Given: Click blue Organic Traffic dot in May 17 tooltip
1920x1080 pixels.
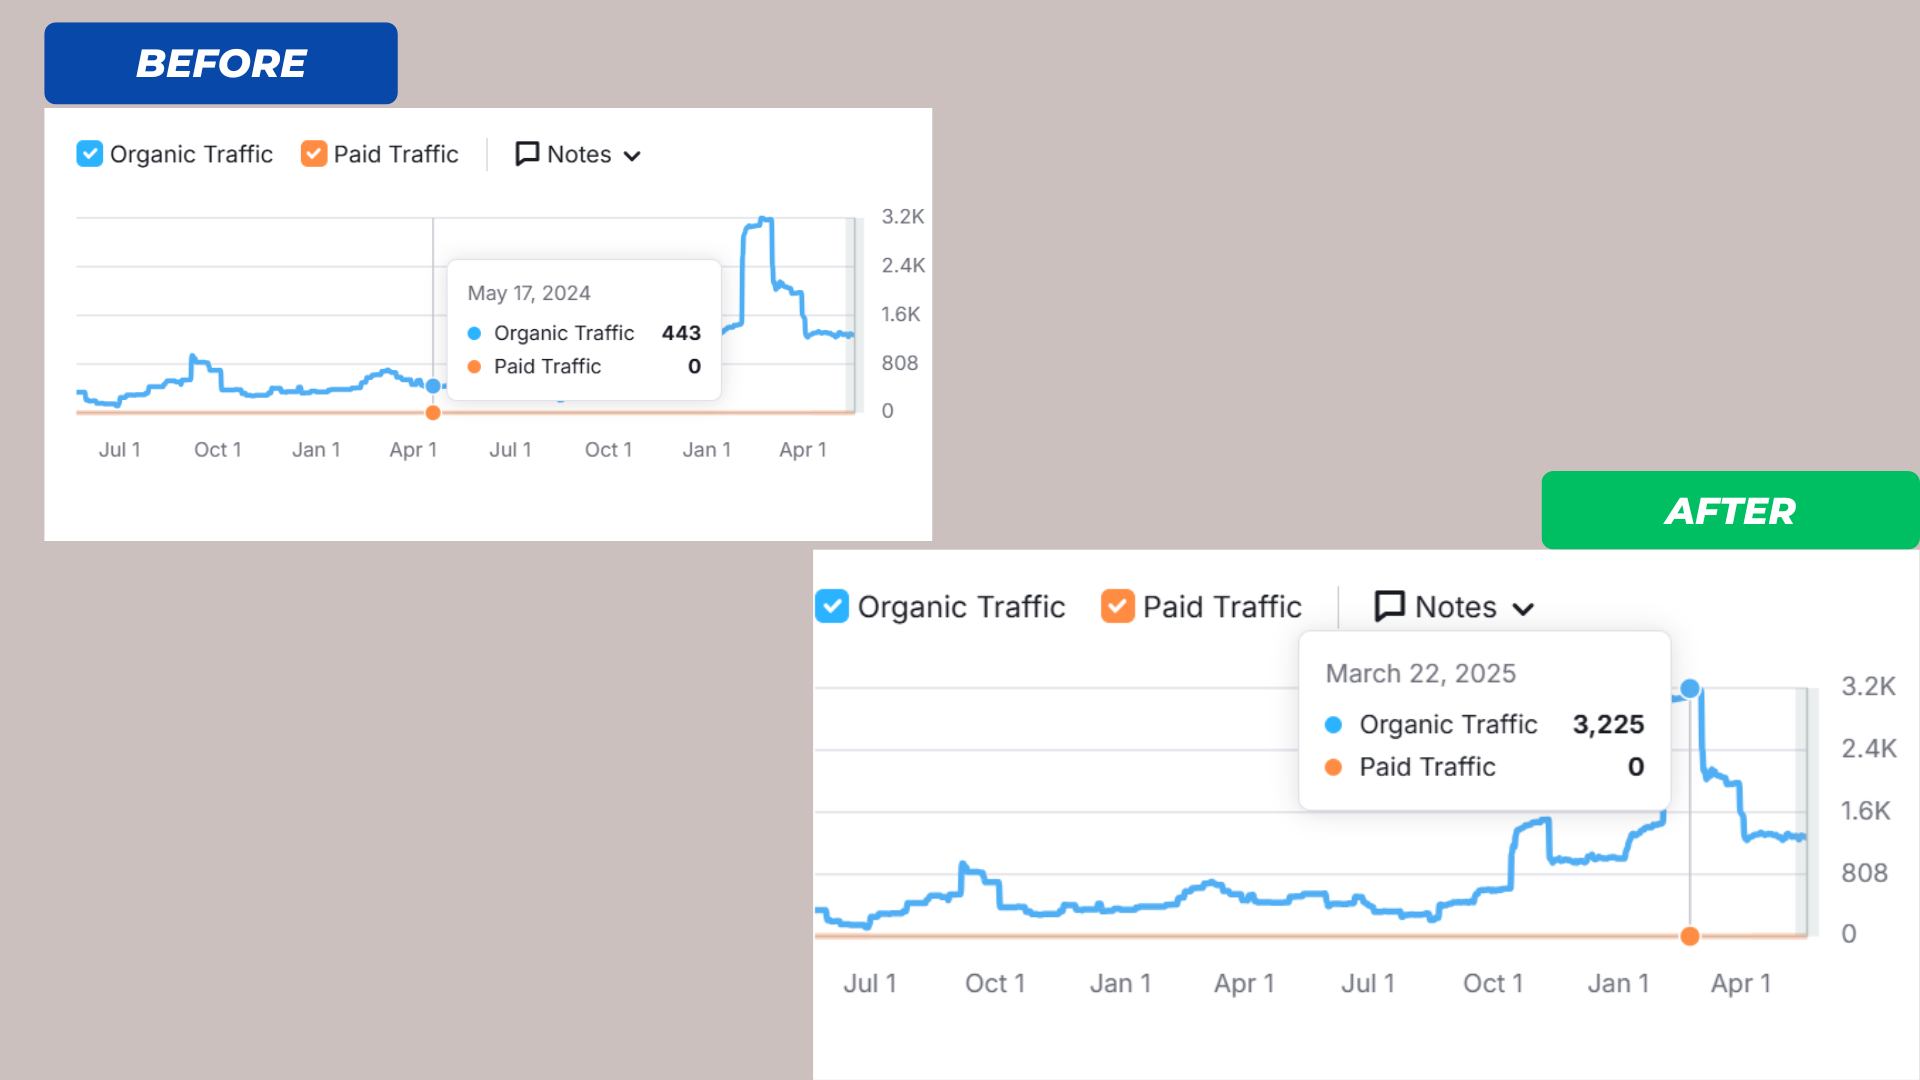Looking at the screenshot, I should [474, 333].
